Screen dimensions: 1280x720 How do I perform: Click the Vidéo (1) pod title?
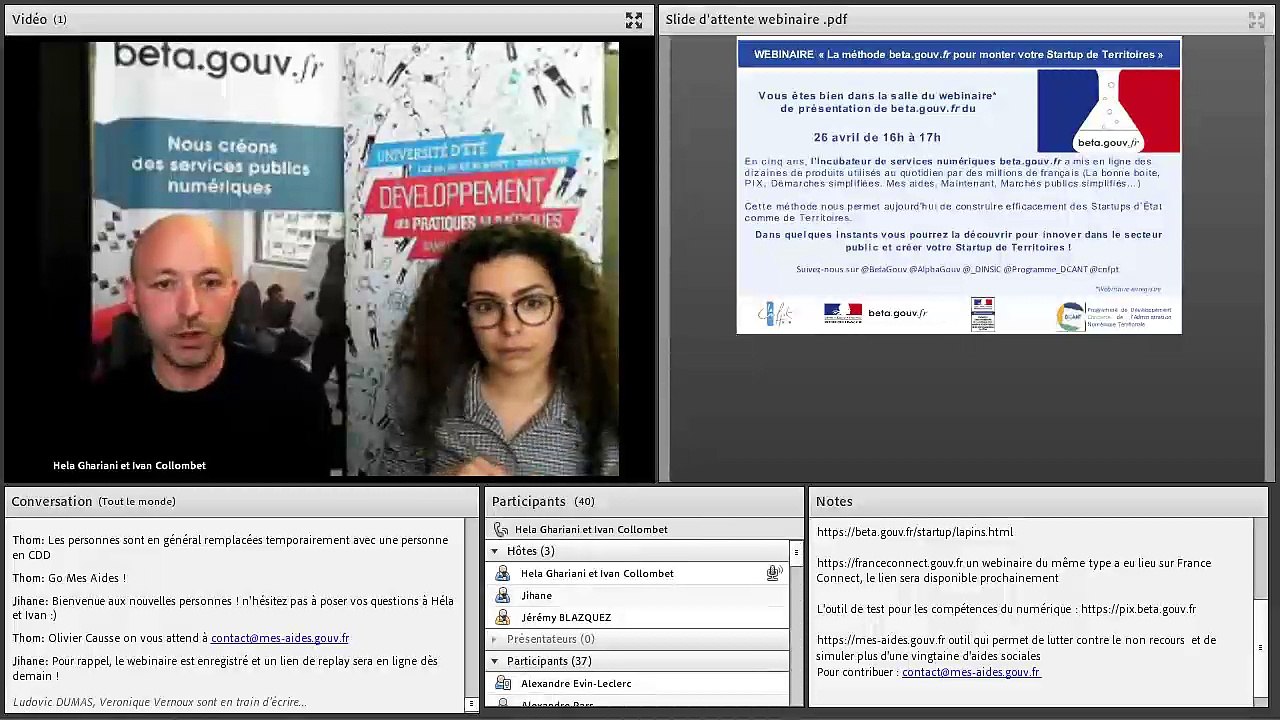point(39,19)
